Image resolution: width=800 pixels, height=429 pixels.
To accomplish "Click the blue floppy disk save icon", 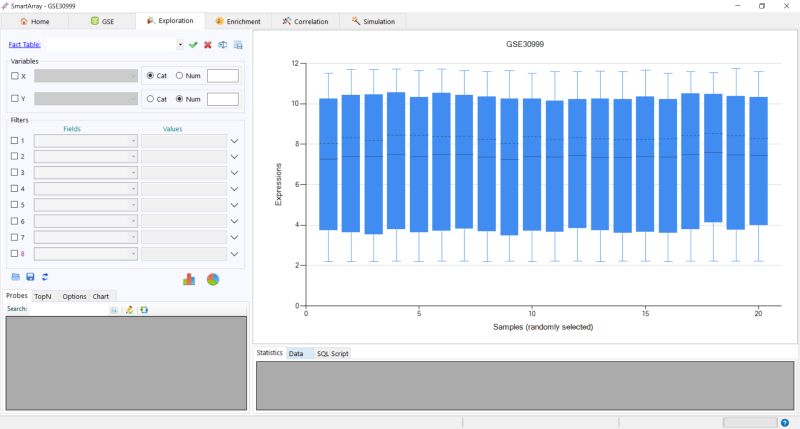I will (x=30, y=277).
